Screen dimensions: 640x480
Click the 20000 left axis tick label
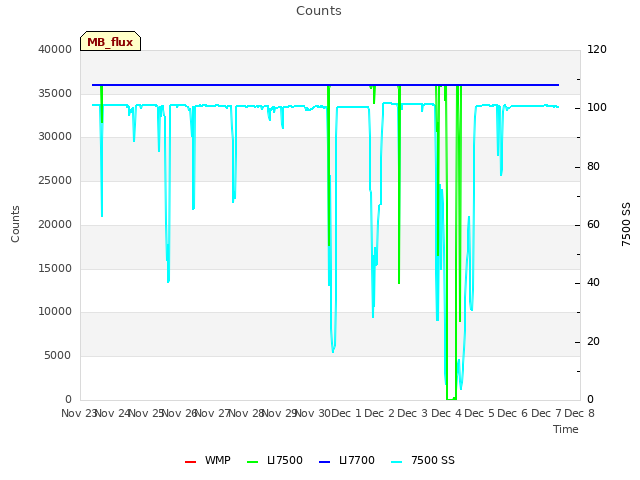tap(55, 224)
